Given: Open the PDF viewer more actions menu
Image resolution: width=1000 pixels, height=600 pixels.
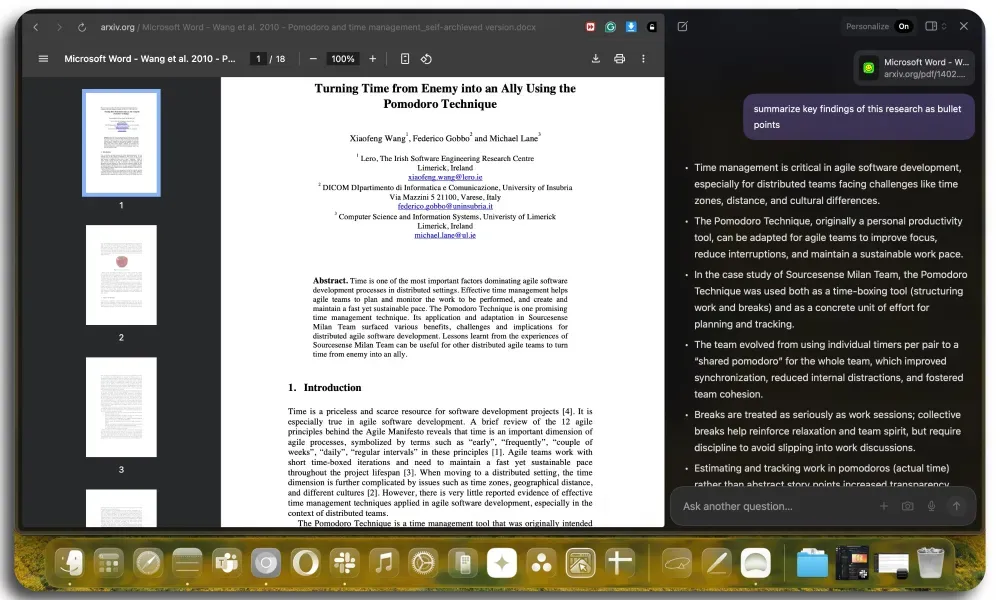Looking at the screenshot, I should [x=643, y=59].
